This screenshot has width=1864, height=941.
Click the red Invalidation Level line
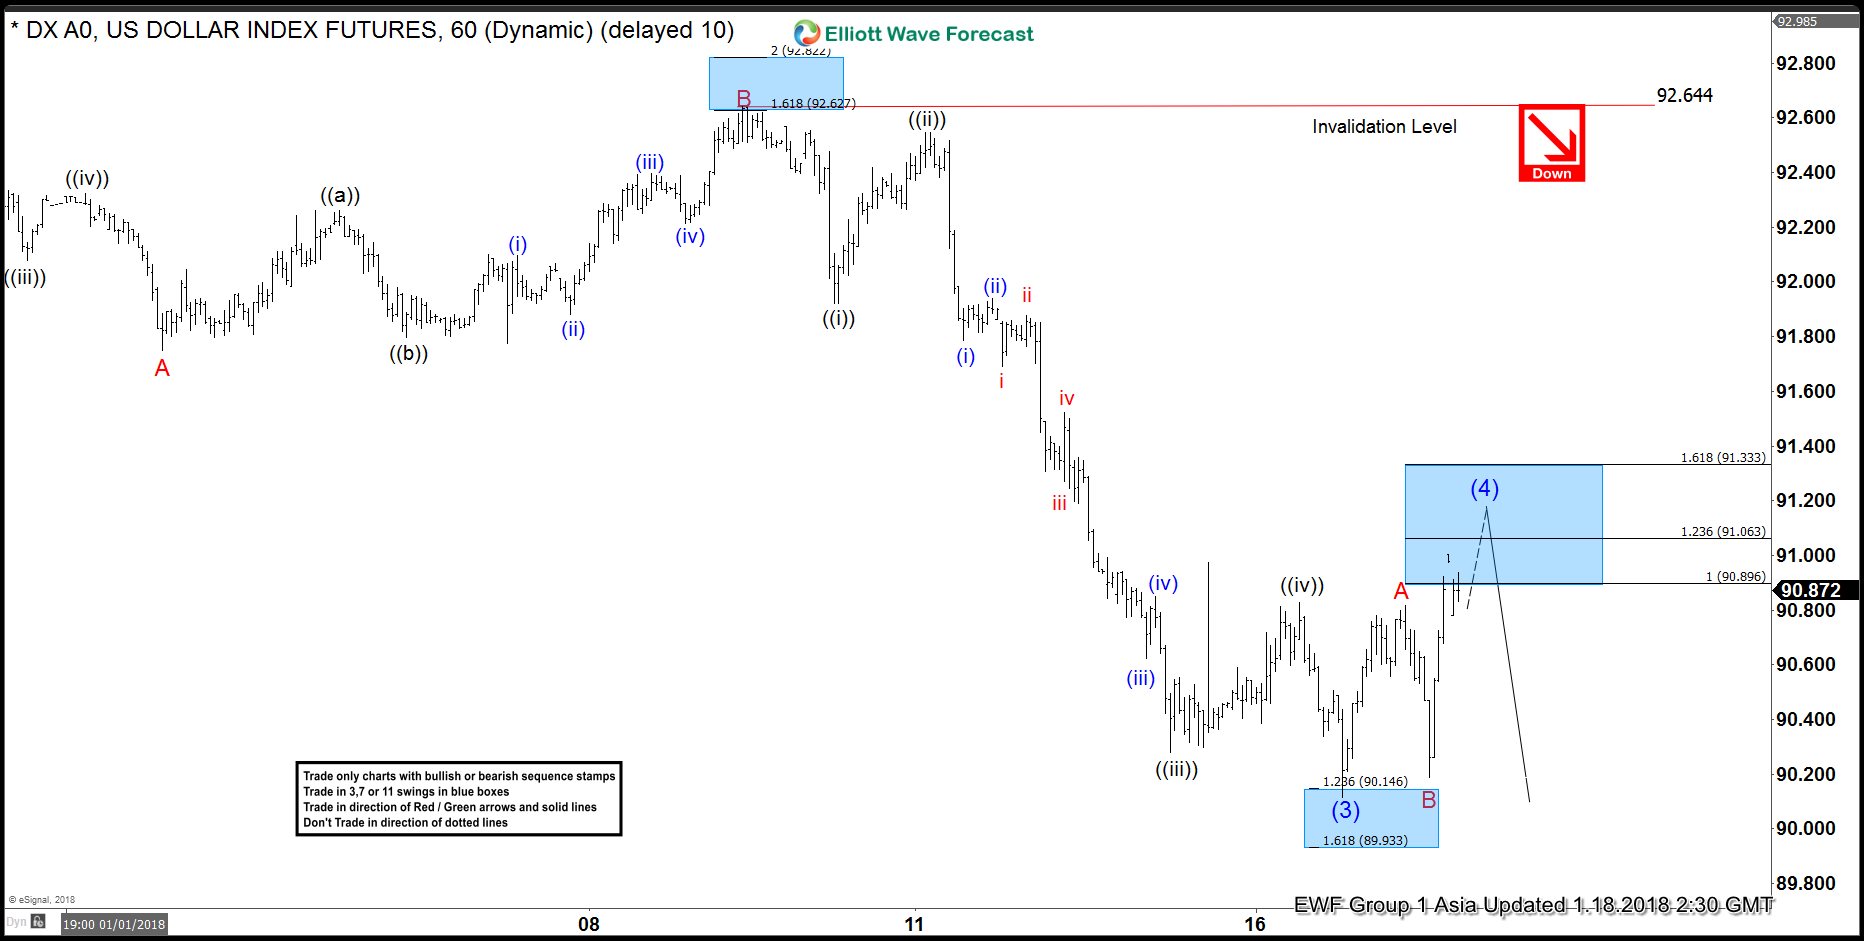(1200, 106)
